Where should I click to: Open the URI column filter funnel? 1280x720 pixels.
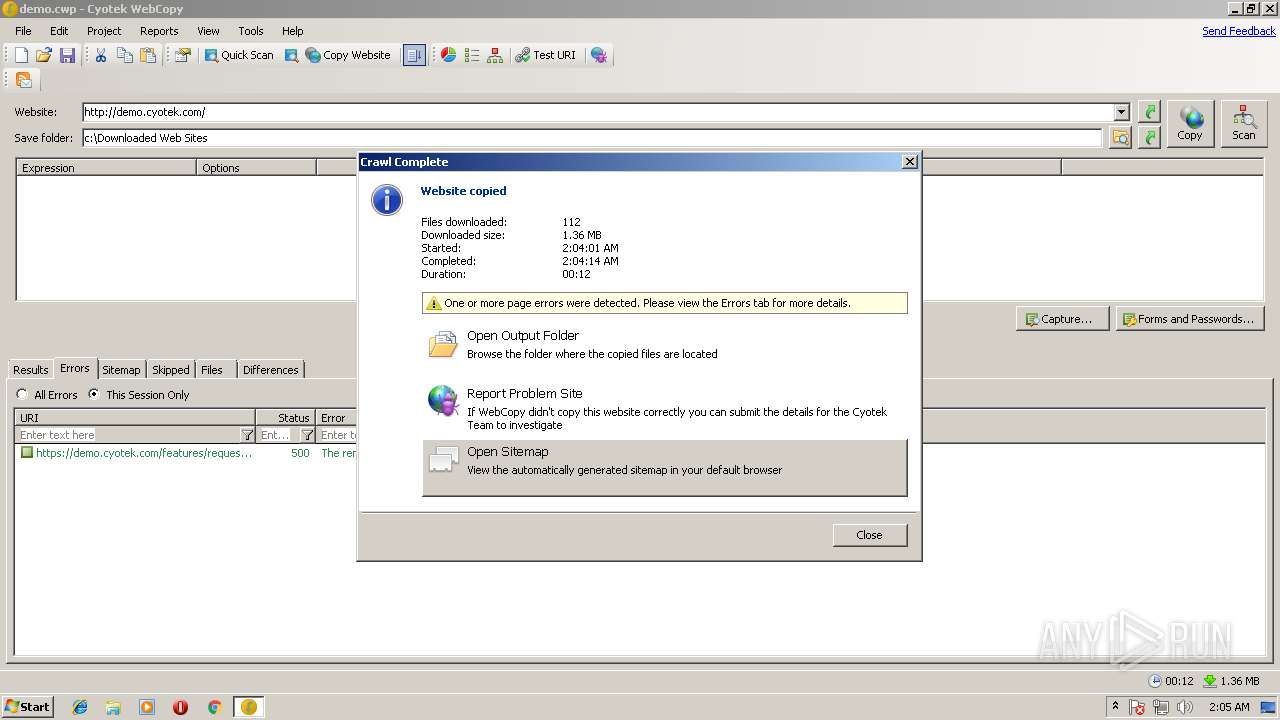point(248,435)
